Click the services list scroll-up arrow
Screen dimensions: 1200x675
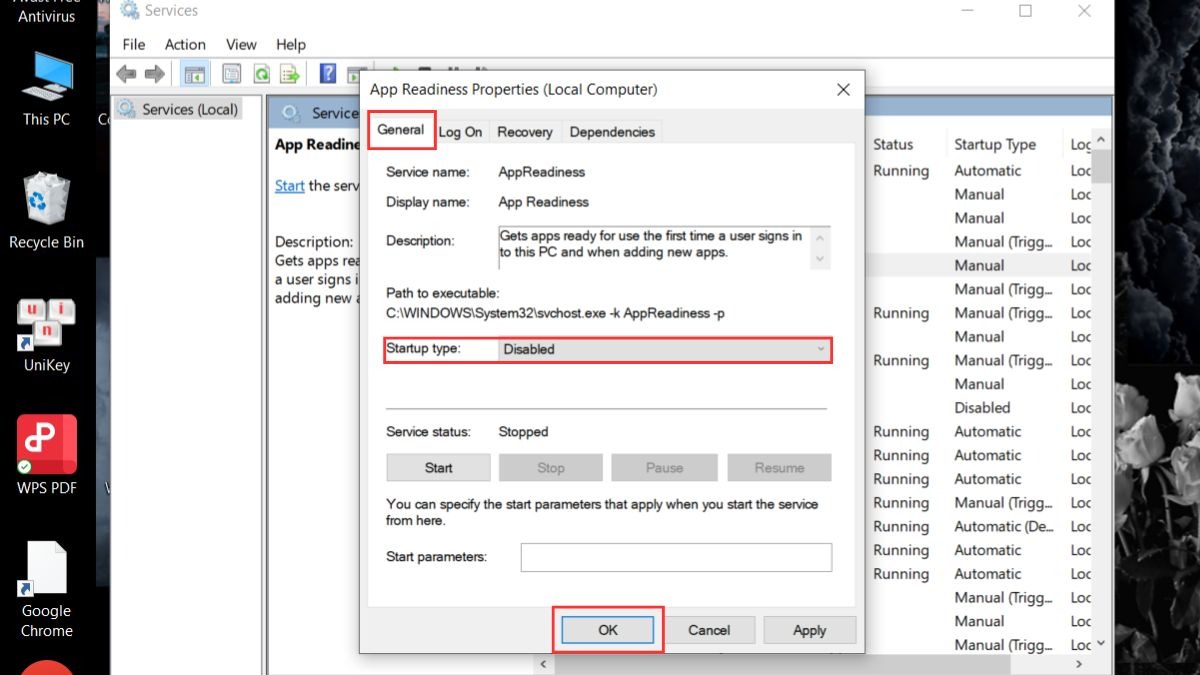[x=1101, y=141]
